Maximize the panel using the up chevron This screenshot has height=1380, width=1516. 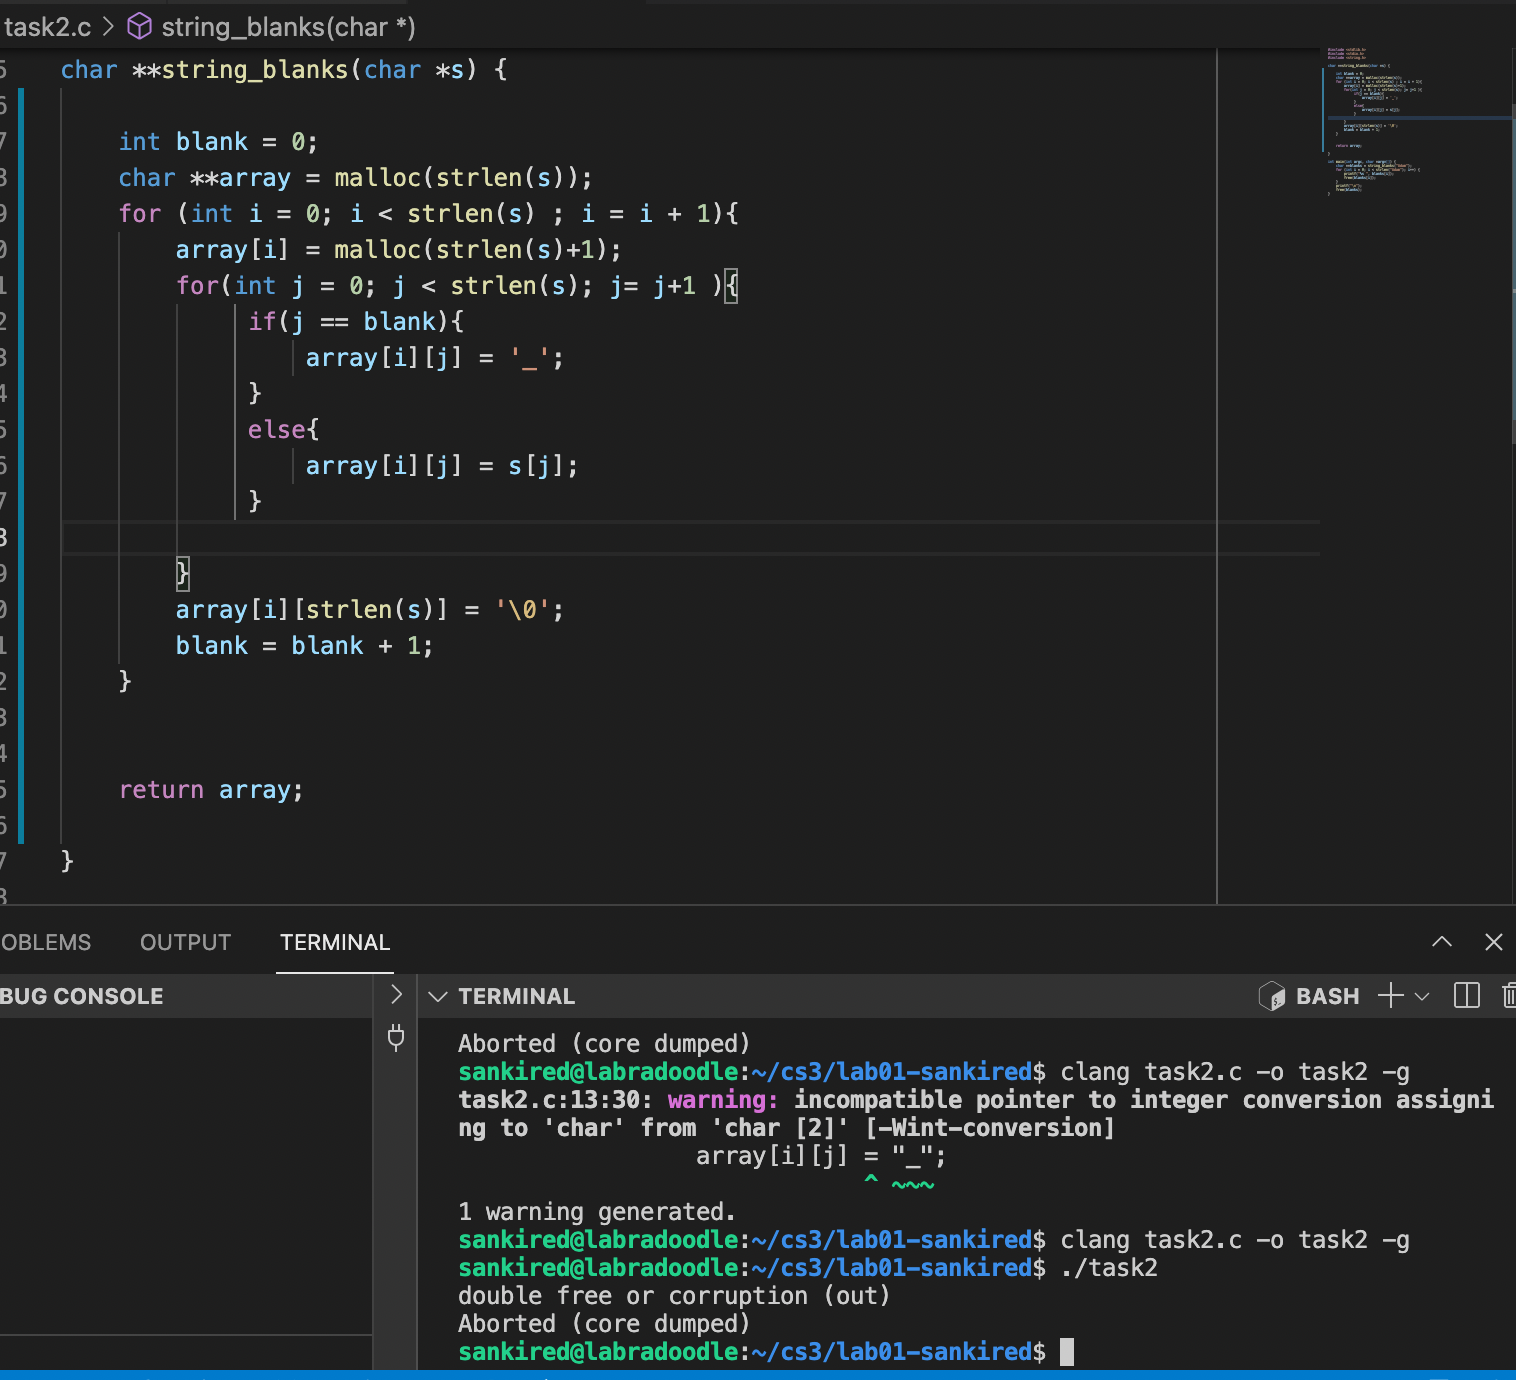(1441, 942)
